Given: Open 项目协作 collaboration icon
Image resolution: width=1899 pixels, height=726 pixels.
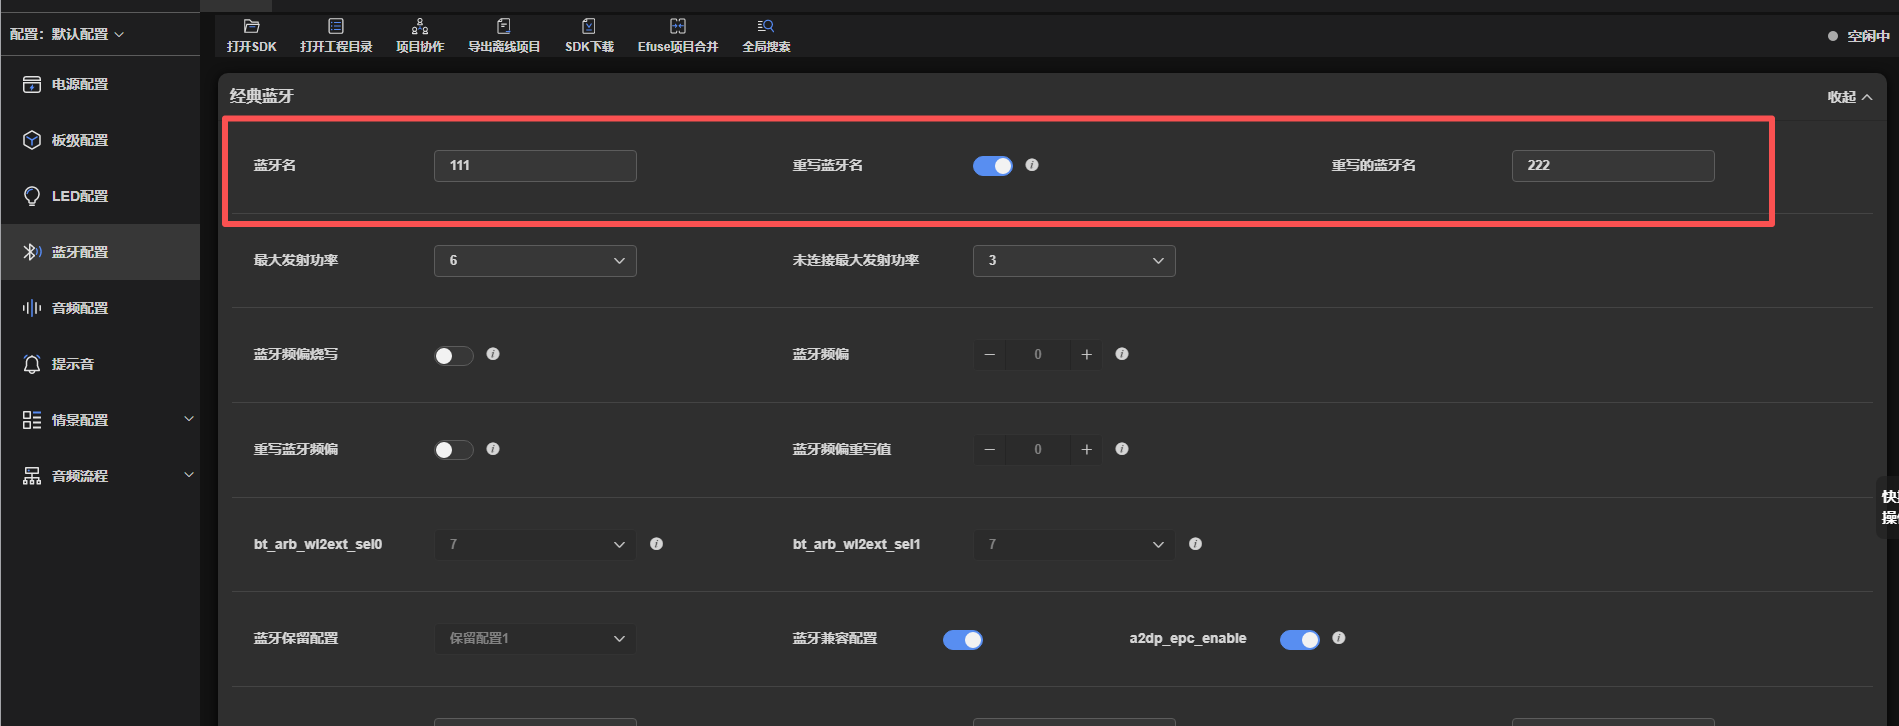Looking at the screenshot, I should coord(420,26).
